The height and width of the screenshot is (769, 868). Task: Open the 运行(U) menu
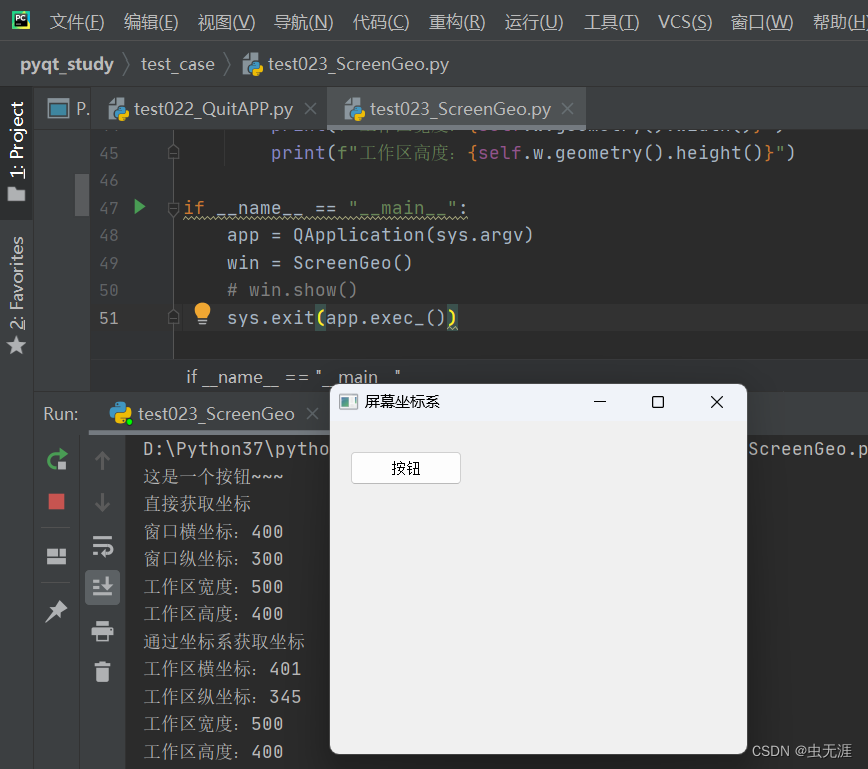(534, 22)
